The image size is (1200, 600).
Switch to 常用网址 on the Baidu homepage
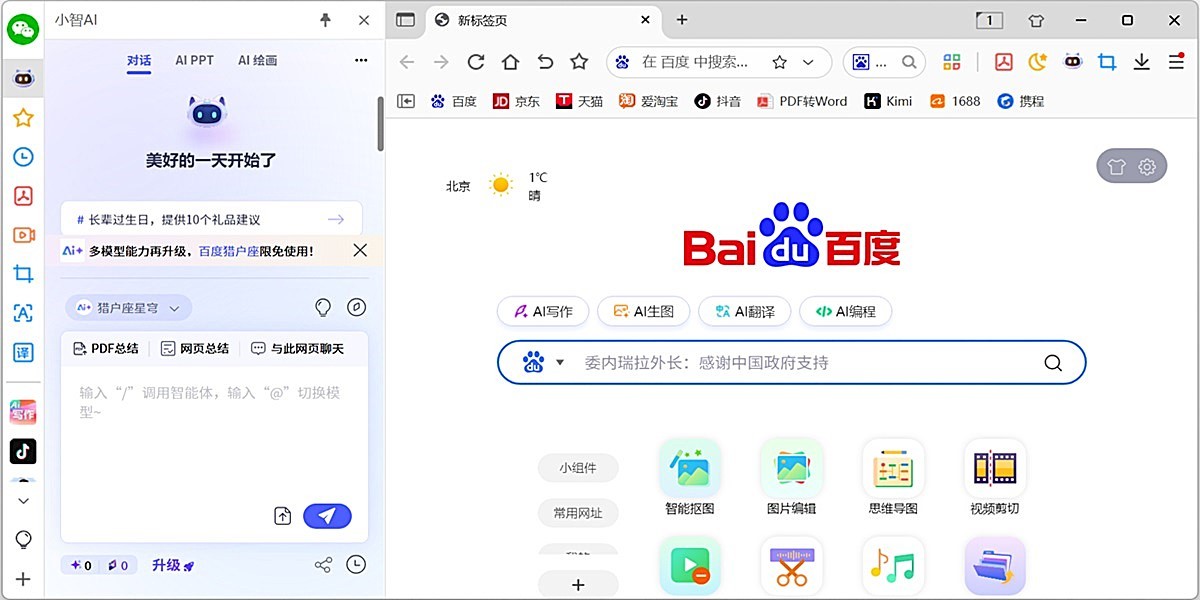[x=578, y=513]
